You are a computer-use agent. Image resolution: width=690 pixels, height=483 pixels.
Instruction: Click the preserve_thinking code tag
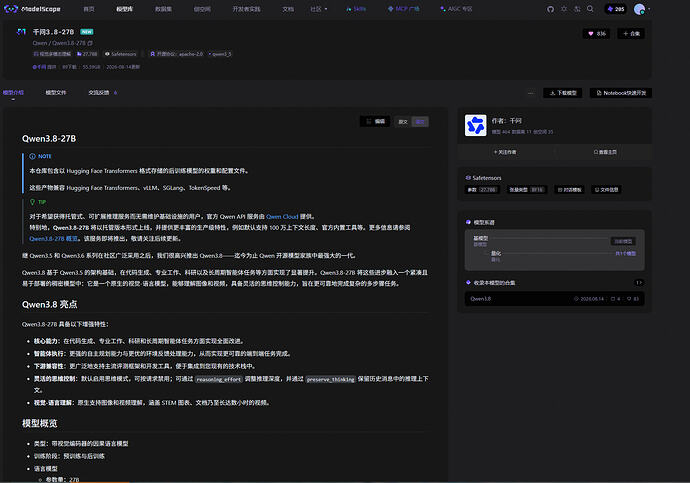coord(330,379)
